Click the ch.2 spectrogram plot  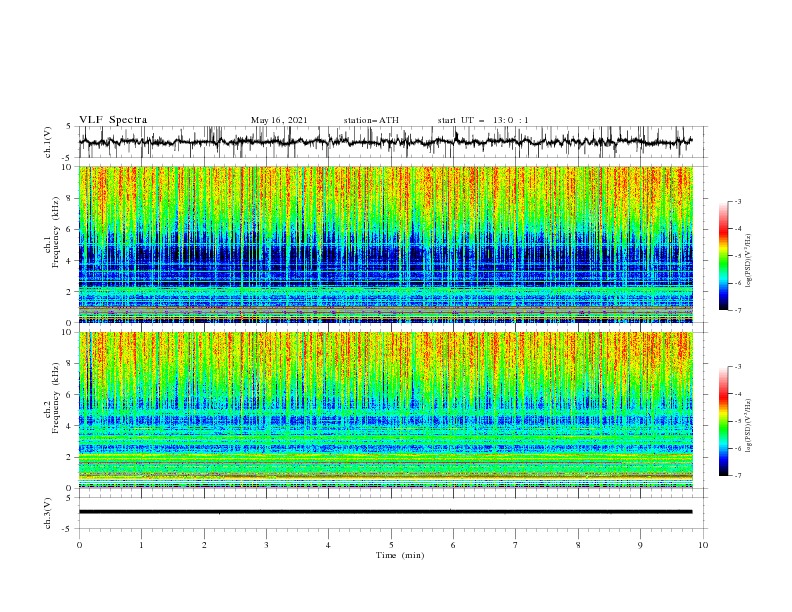point(386,410)
